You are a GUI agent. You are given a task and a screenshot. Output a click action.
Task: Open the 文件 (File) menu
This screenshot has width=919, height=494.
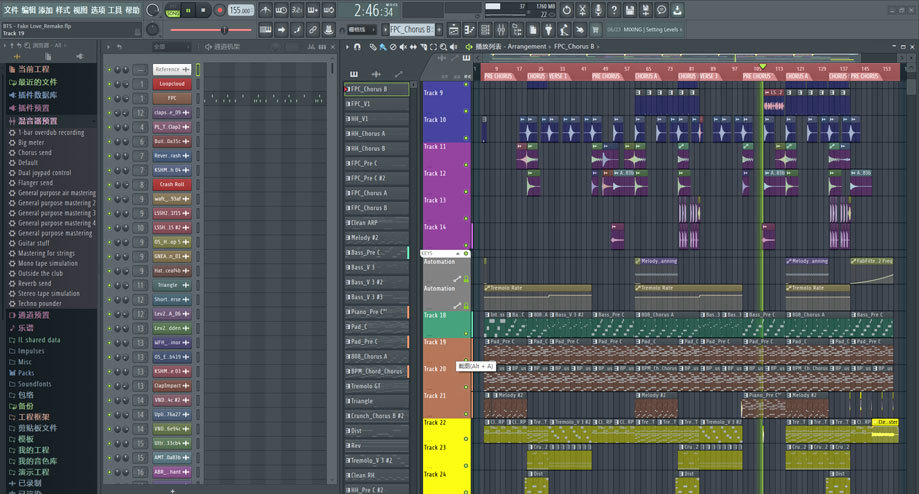click(x=11, y=10)
